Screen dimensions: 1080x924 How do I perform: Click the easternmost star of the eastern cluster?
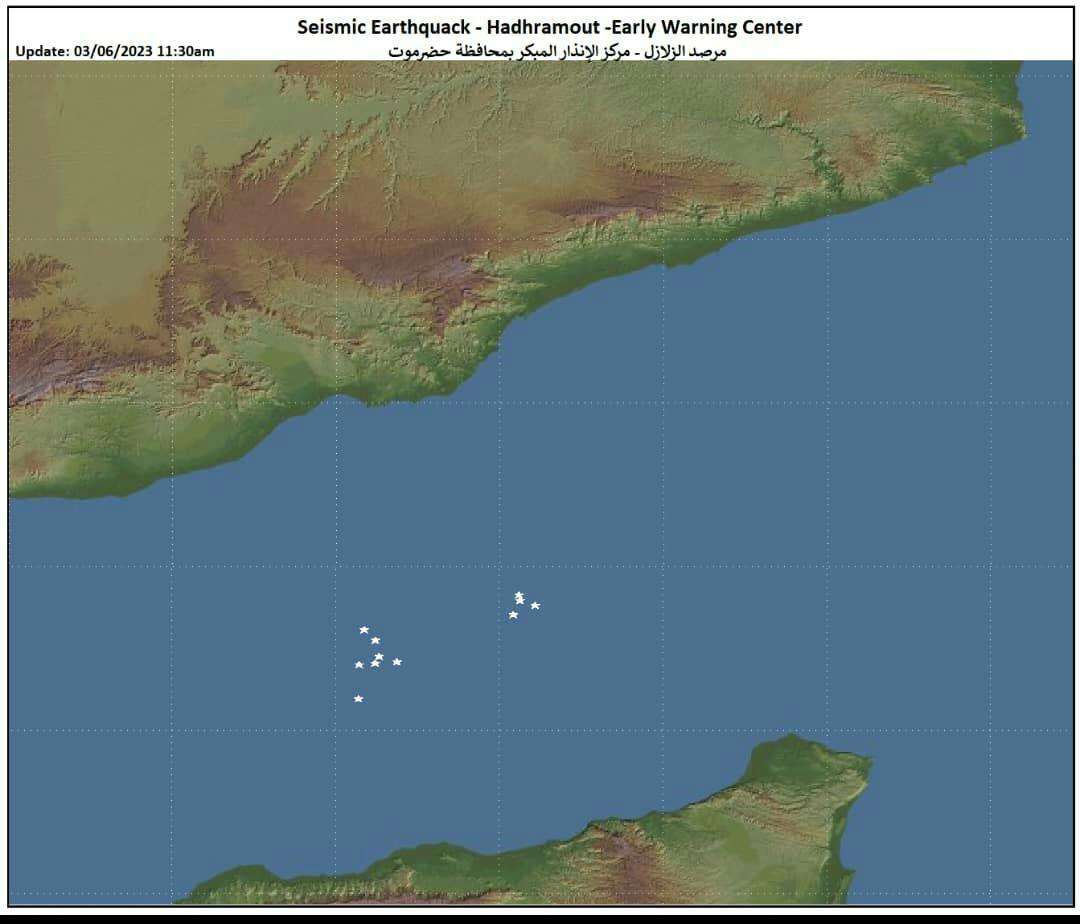[535, 606]
